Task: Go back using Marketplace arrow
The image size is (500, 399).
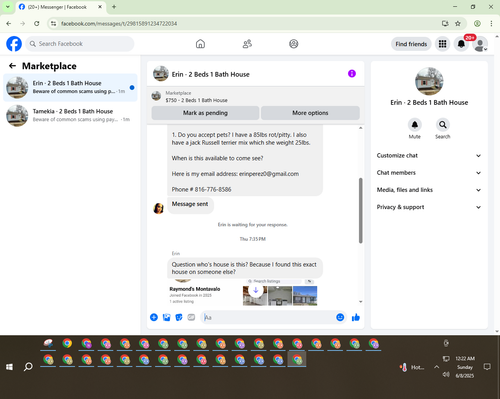Action: [x=12, y=66]
